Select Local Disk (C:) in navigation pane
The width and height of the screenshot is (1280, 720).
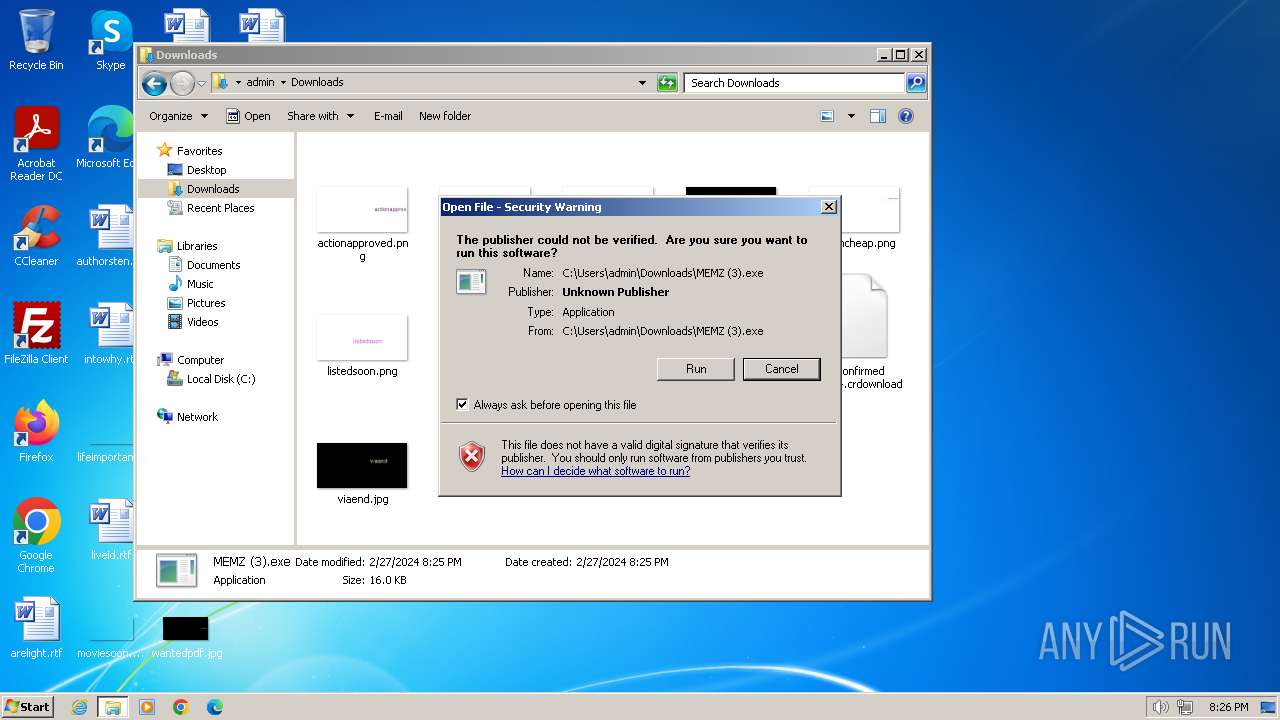tap(220, 379)
